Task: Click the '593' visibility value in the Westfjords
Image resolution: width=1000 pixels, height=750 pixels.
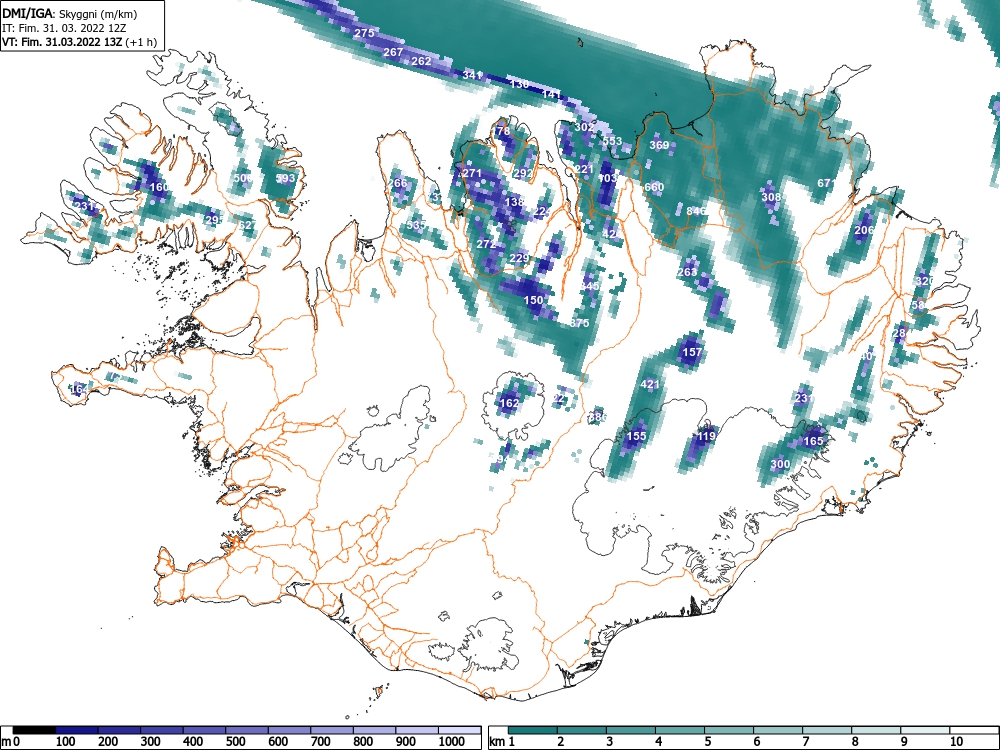Action: (x=285, y=178)
